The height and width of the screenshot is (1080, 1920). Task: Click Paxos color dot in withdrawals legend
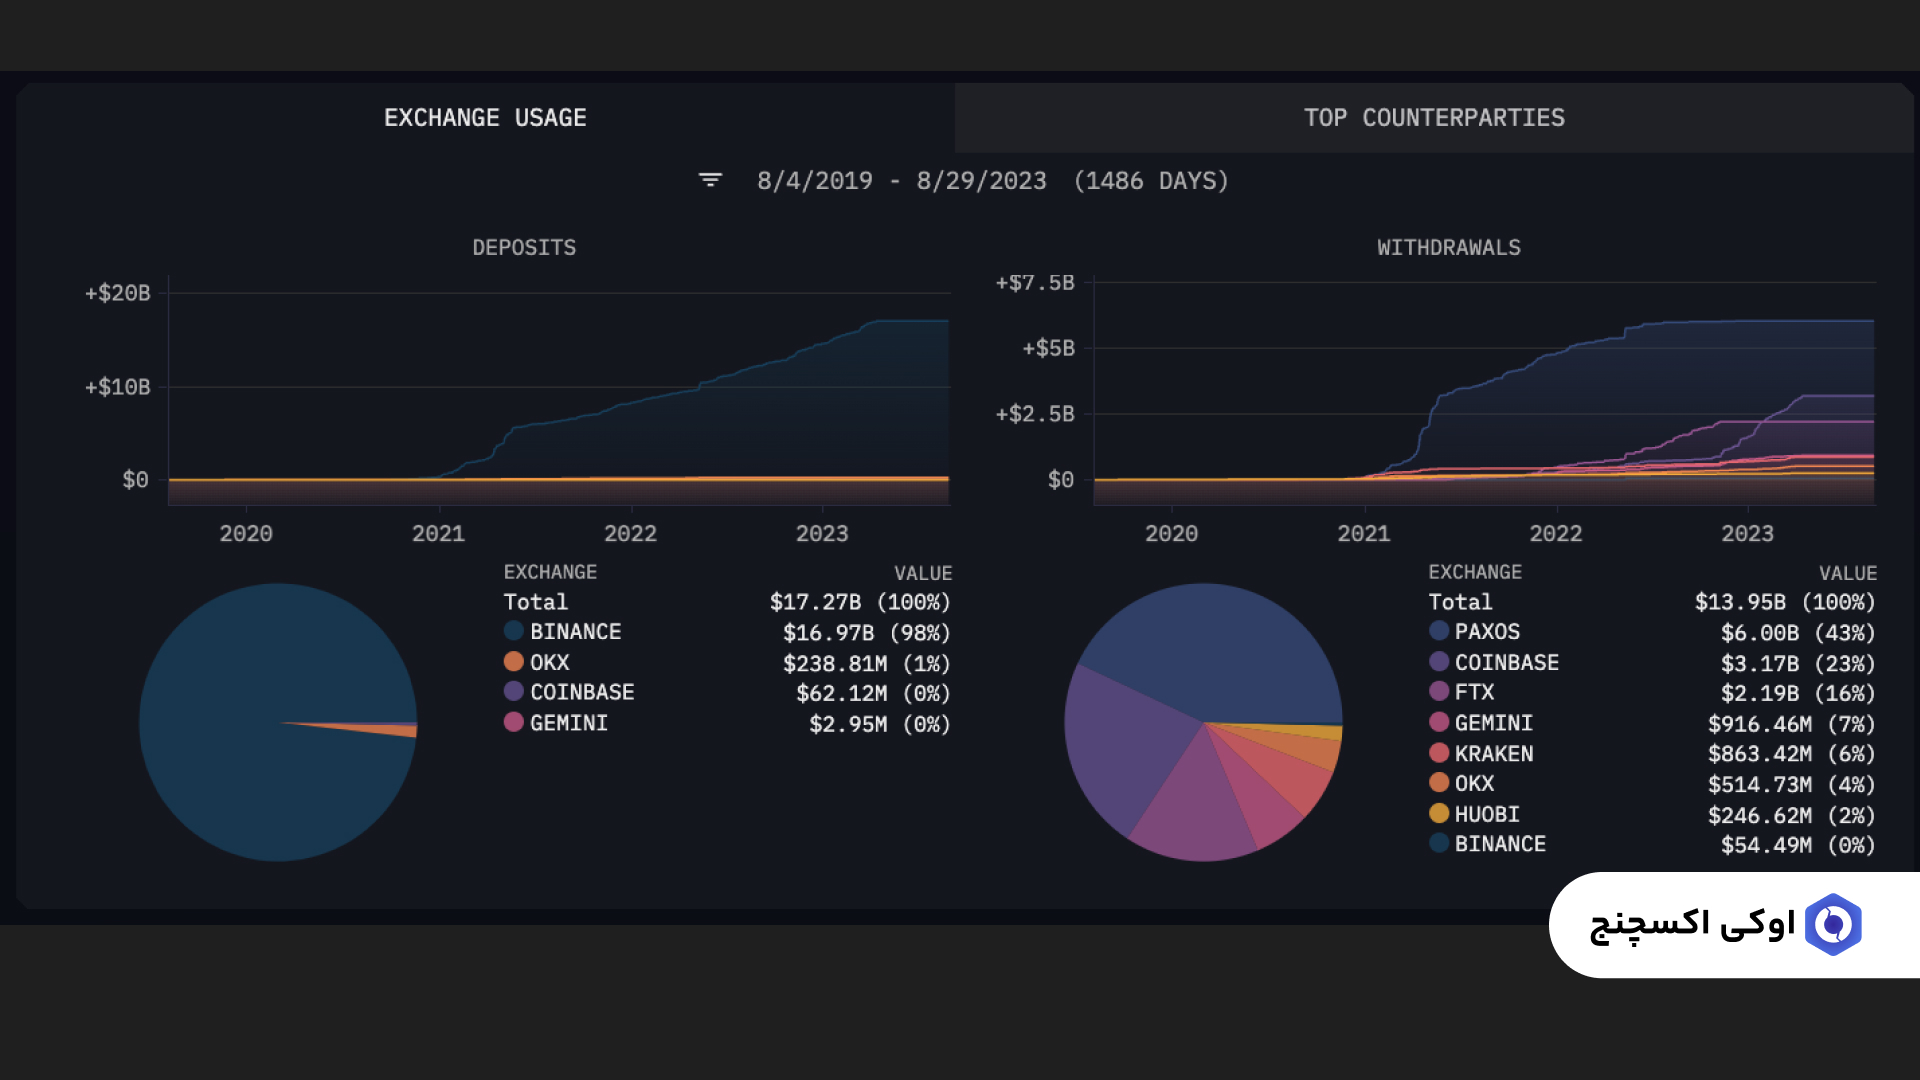click(1439, 631)
